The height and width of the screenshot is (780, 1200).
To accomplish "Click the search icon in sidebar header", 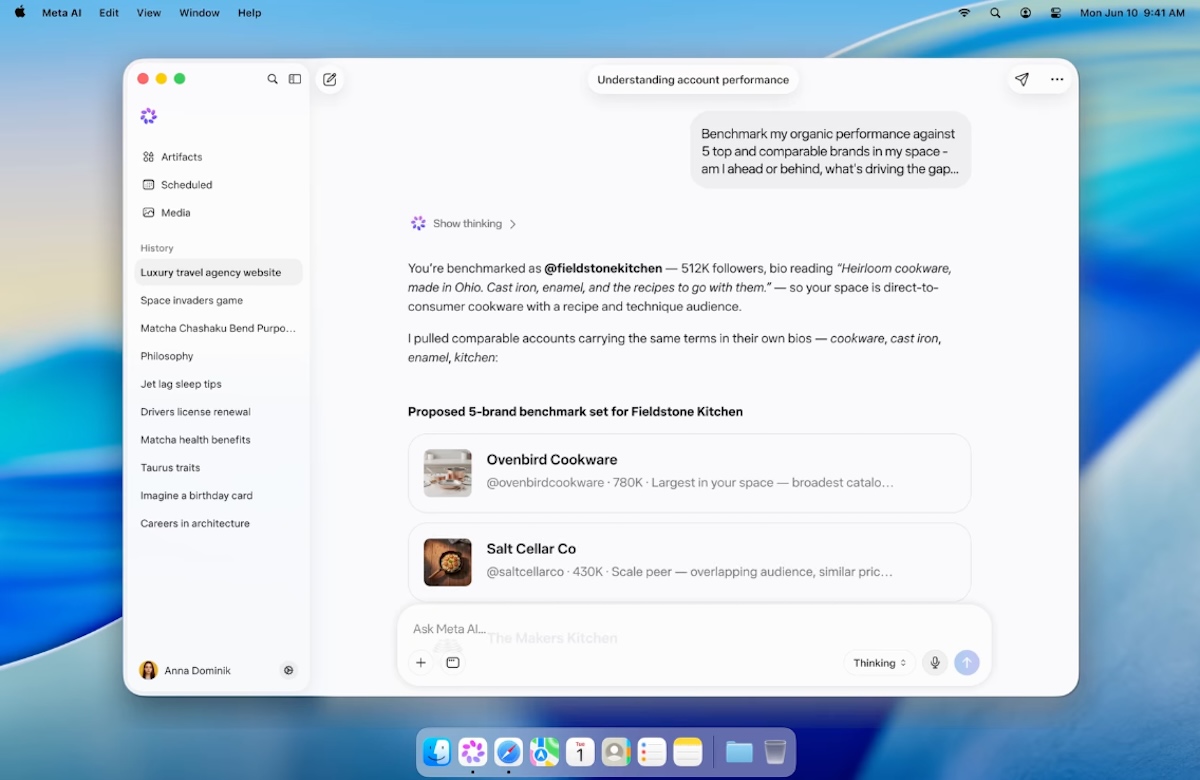I will click(x=272, y=79).
